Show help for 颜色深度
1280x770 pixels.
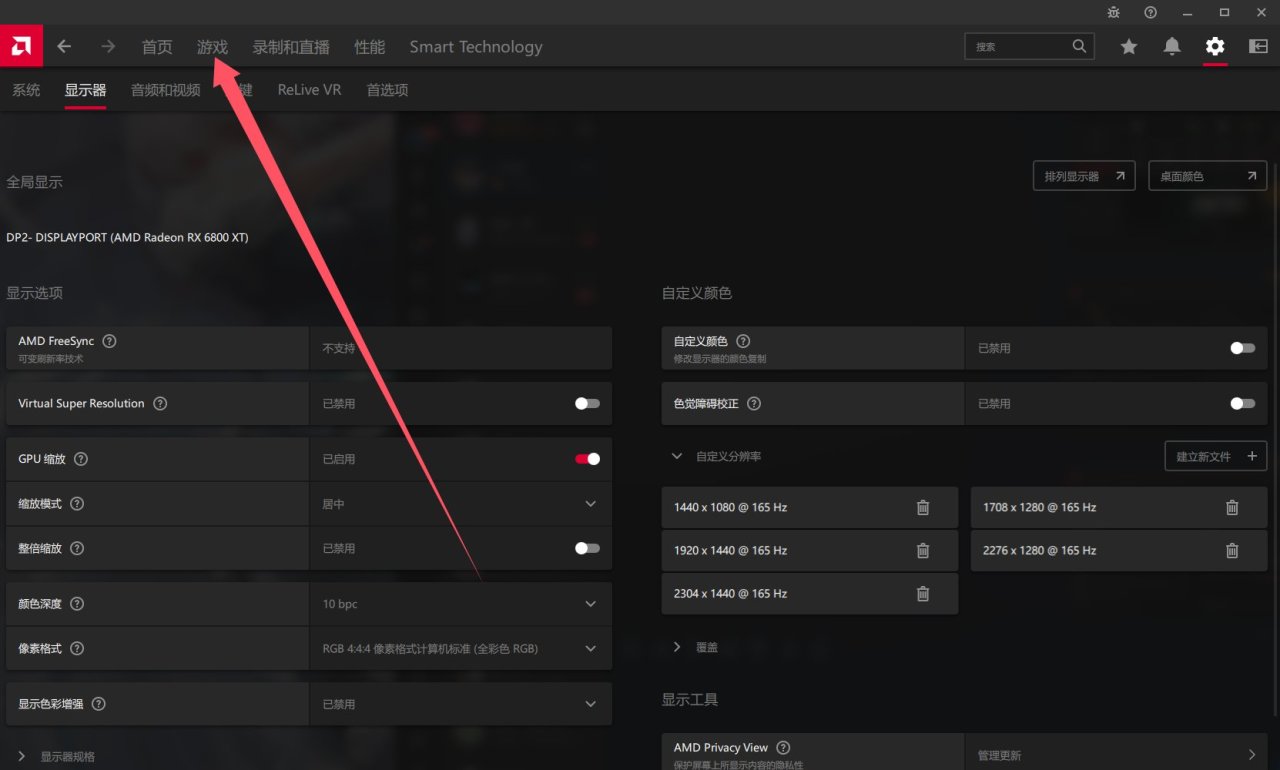77,604
